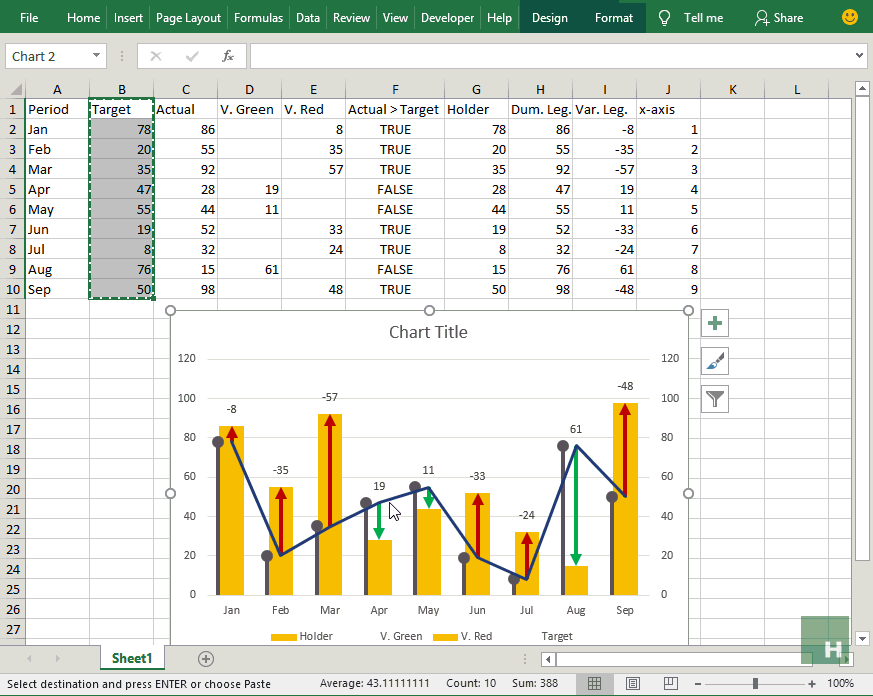The width and height of the screenshot is (873, 696).
Task: Click the x-axis header cell
Action: pos(668,109)
